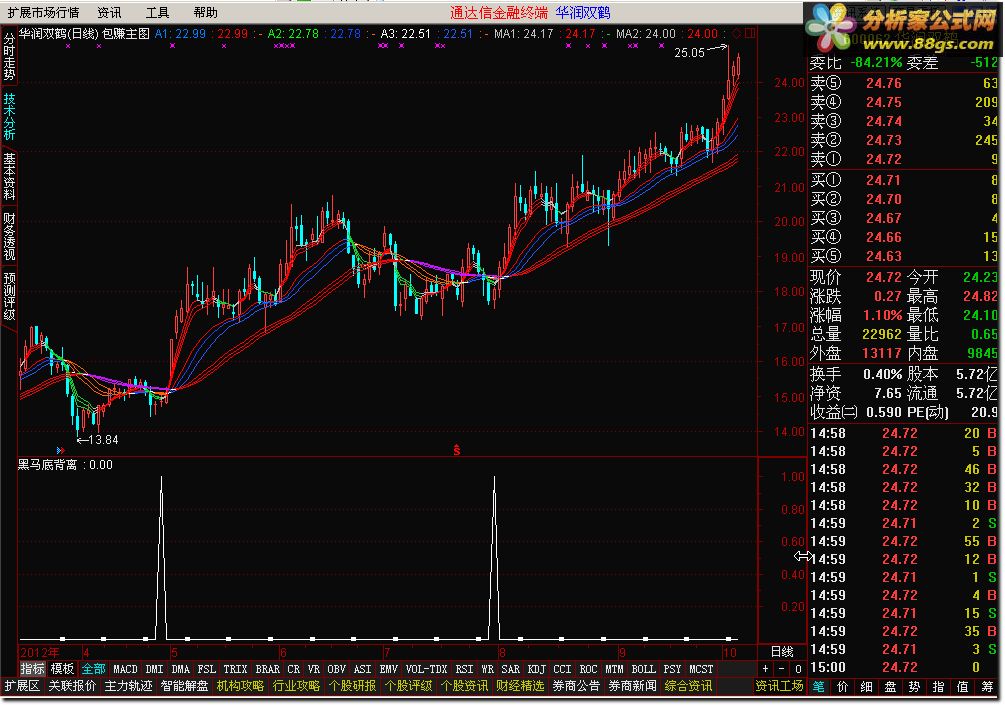The image size is (1005, 705).
Task: Switch indicator to EMV
Action: point(388,668)
